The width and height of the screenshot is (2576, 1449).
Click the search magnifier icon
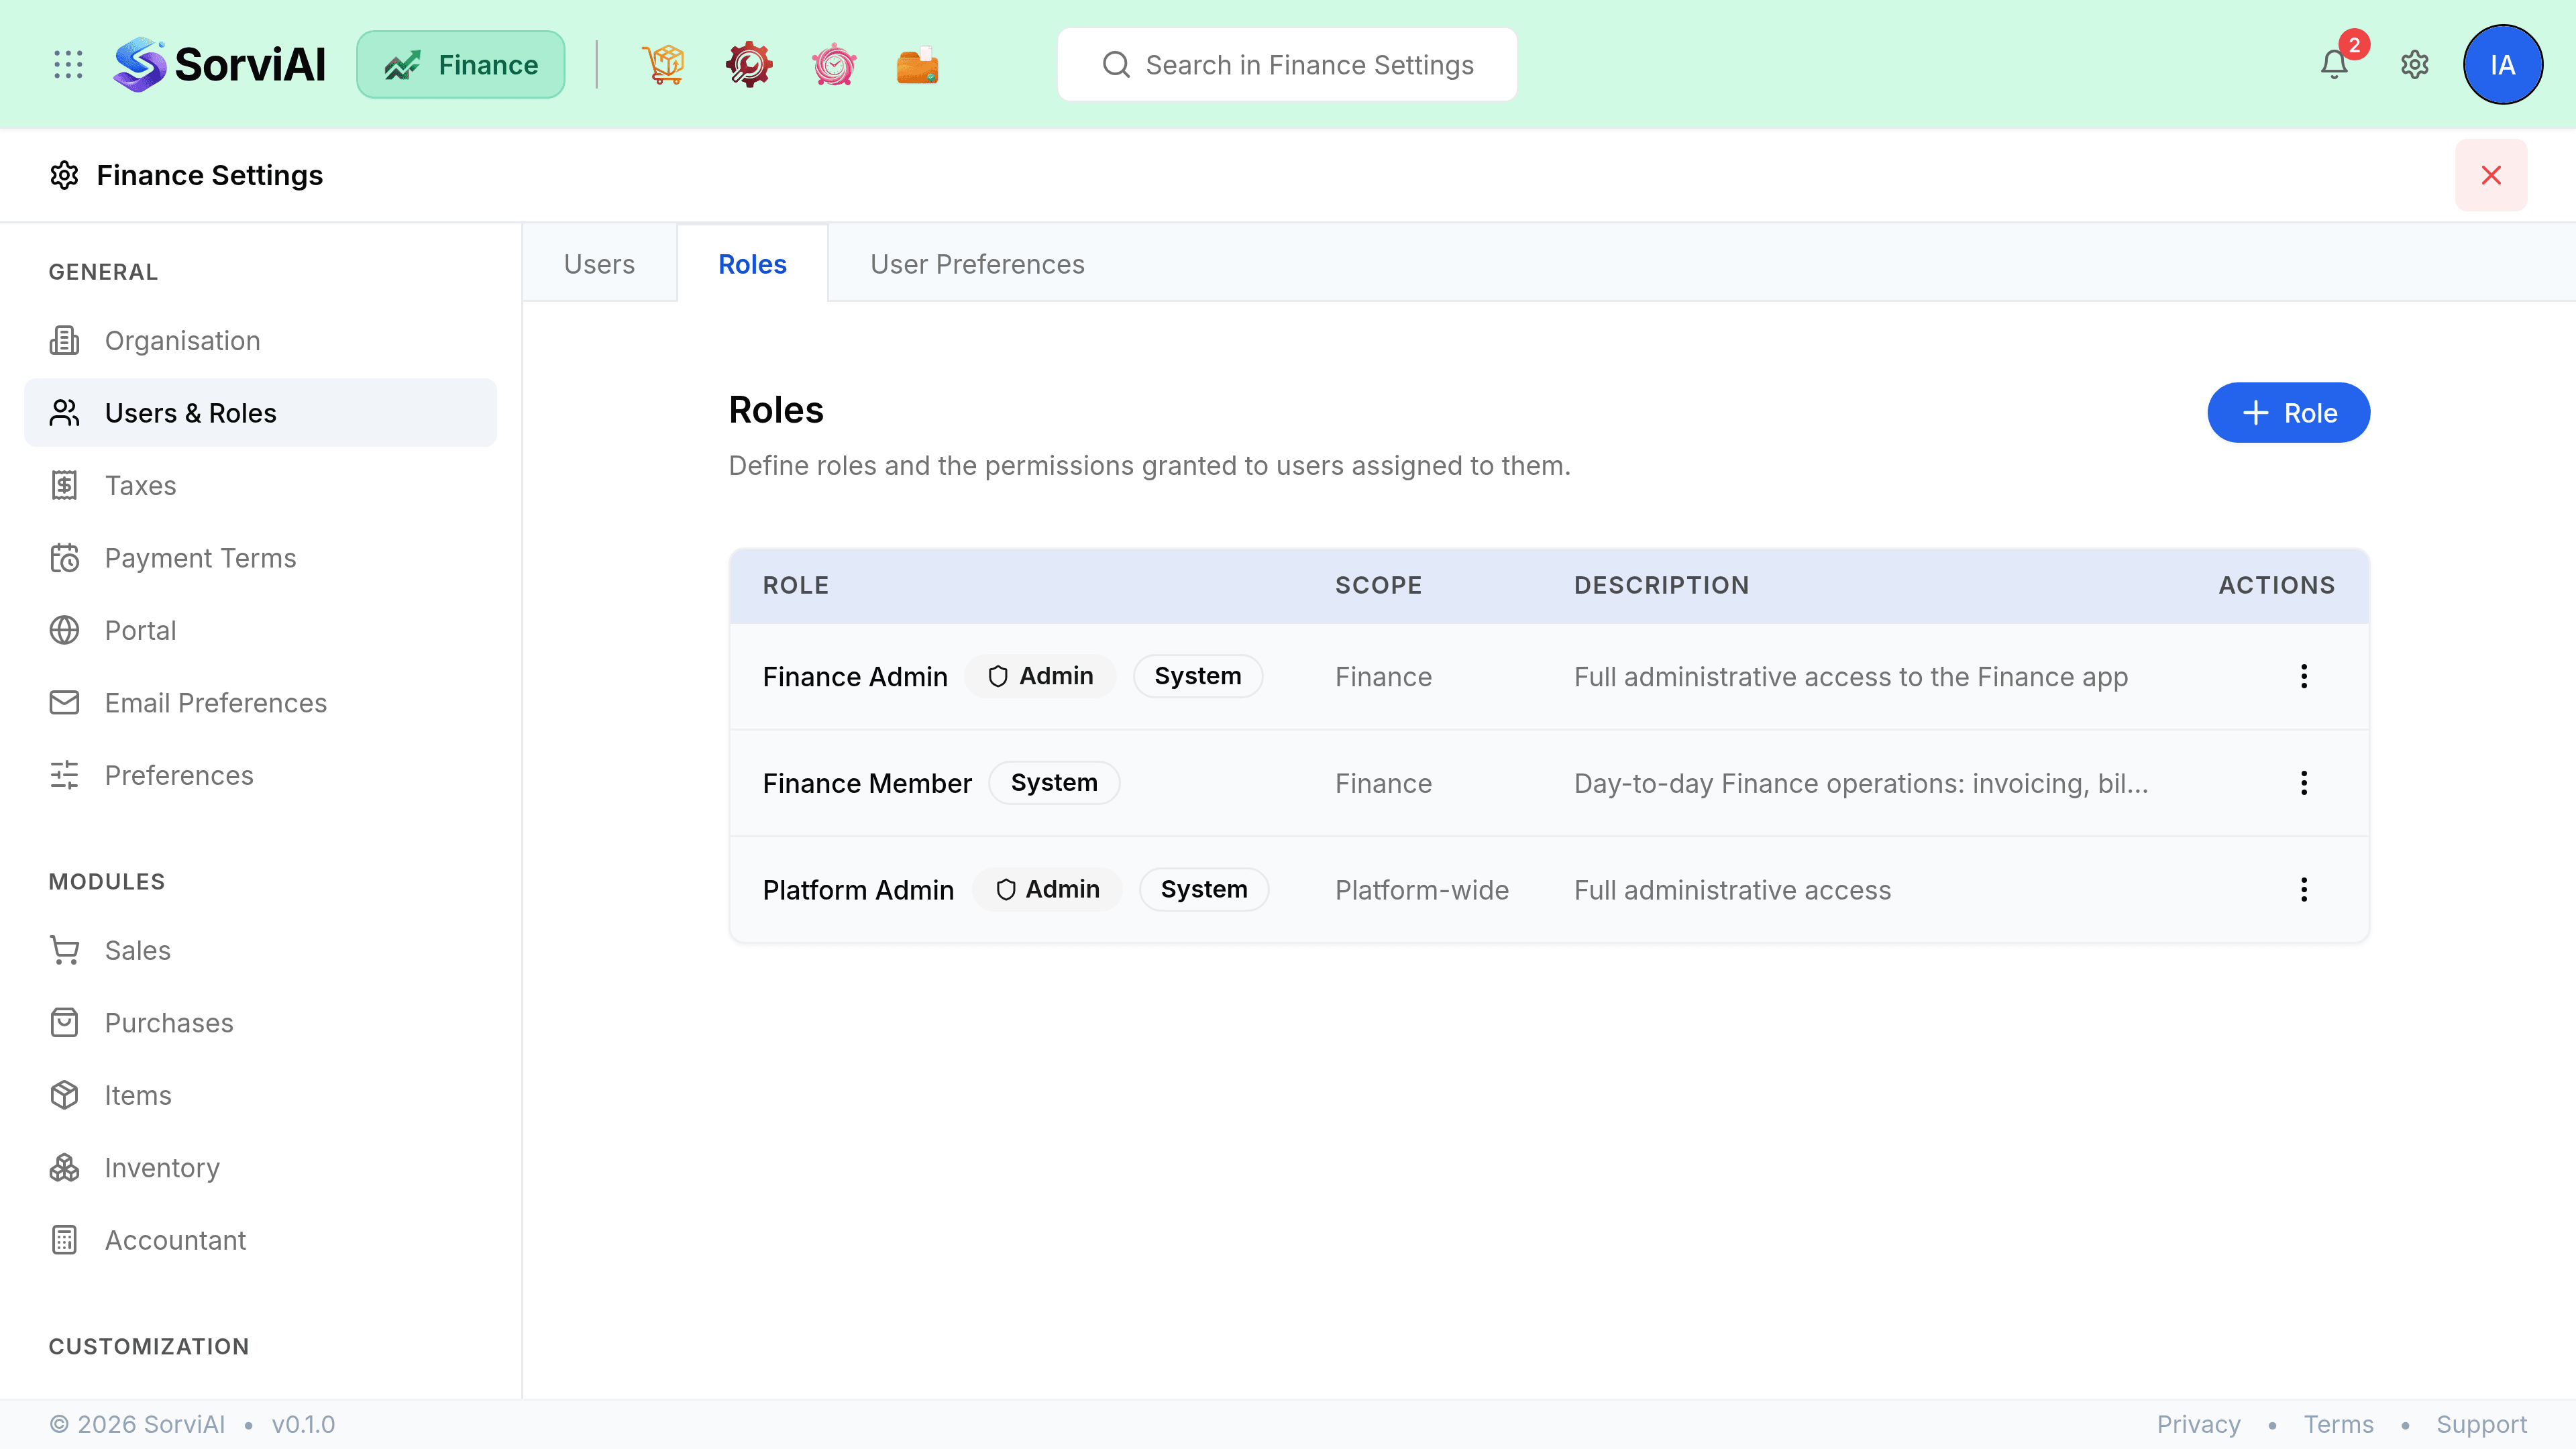[1116, 65]
